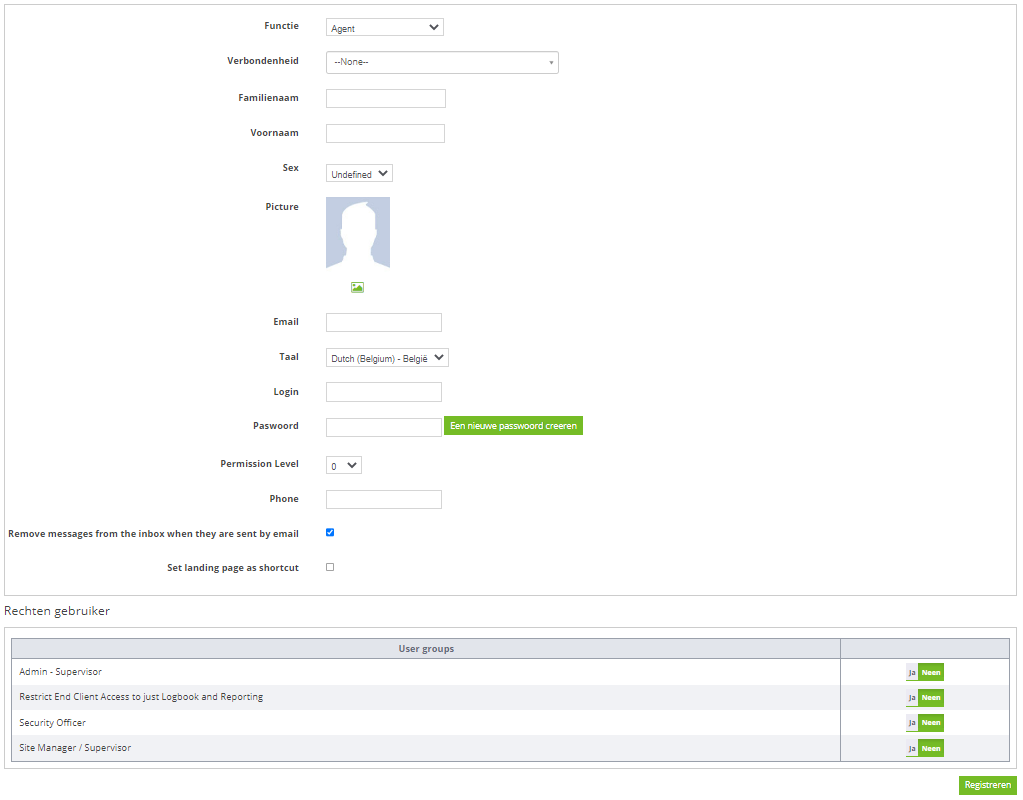This screenshot has height=800, width=1023.
Task: Click the Paswoord input field
Action: coord(384,427)
